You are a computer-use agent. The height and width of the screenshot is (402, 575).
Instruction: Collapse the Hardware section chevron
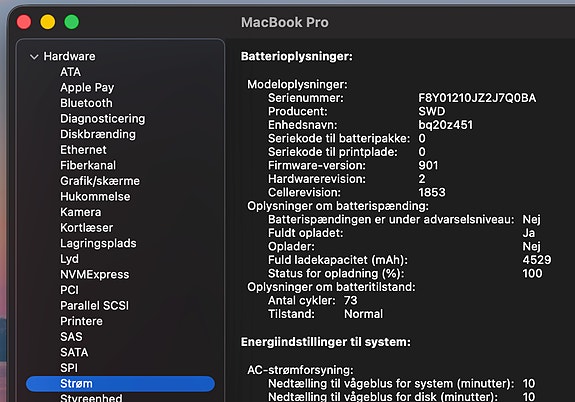(x=34, y=57)
